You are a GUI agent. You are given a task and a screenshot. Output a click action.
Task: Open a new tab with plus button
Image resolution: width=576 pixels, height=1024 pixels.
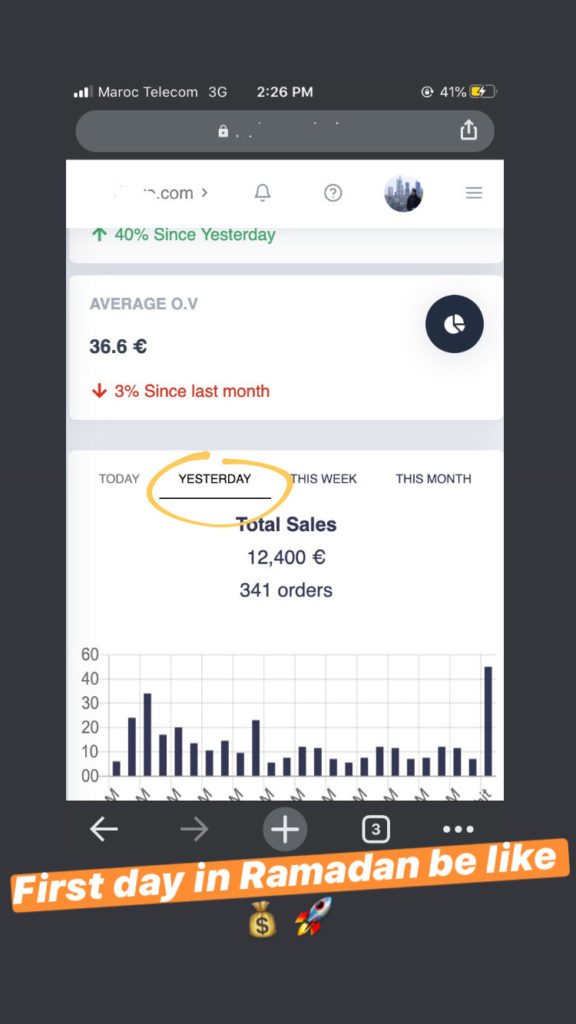point(285,829)
